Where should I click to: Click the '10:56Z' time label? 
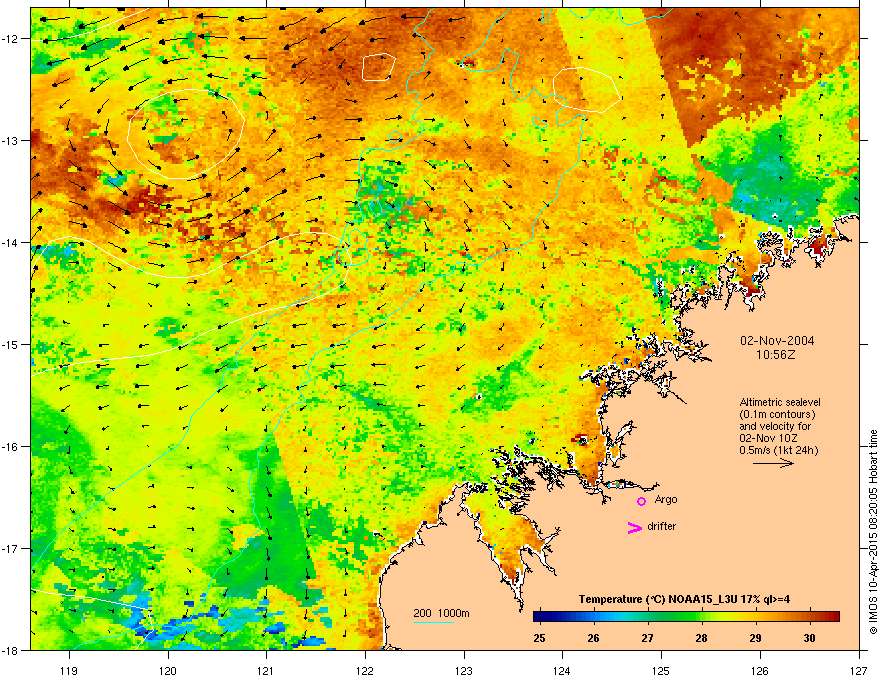(776, 355)
